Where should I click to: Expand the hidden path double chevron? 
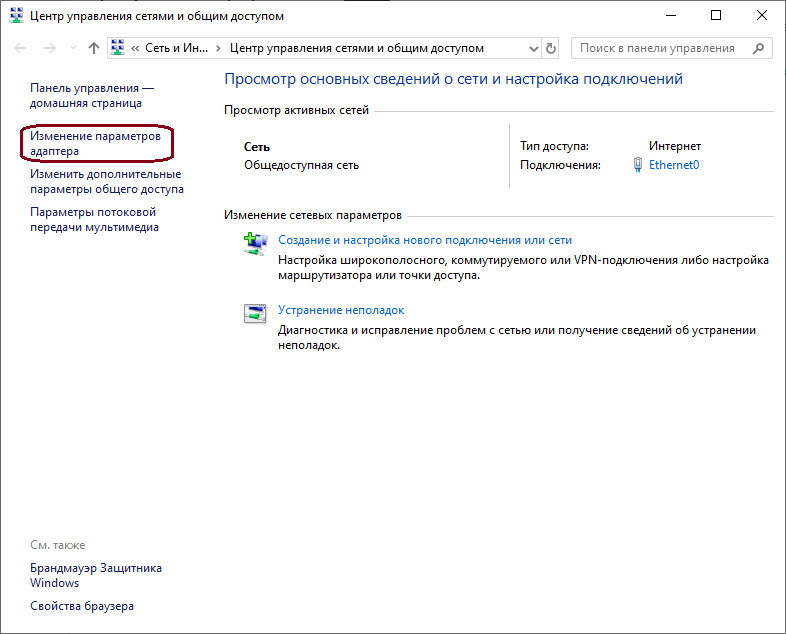coord(135,49)
